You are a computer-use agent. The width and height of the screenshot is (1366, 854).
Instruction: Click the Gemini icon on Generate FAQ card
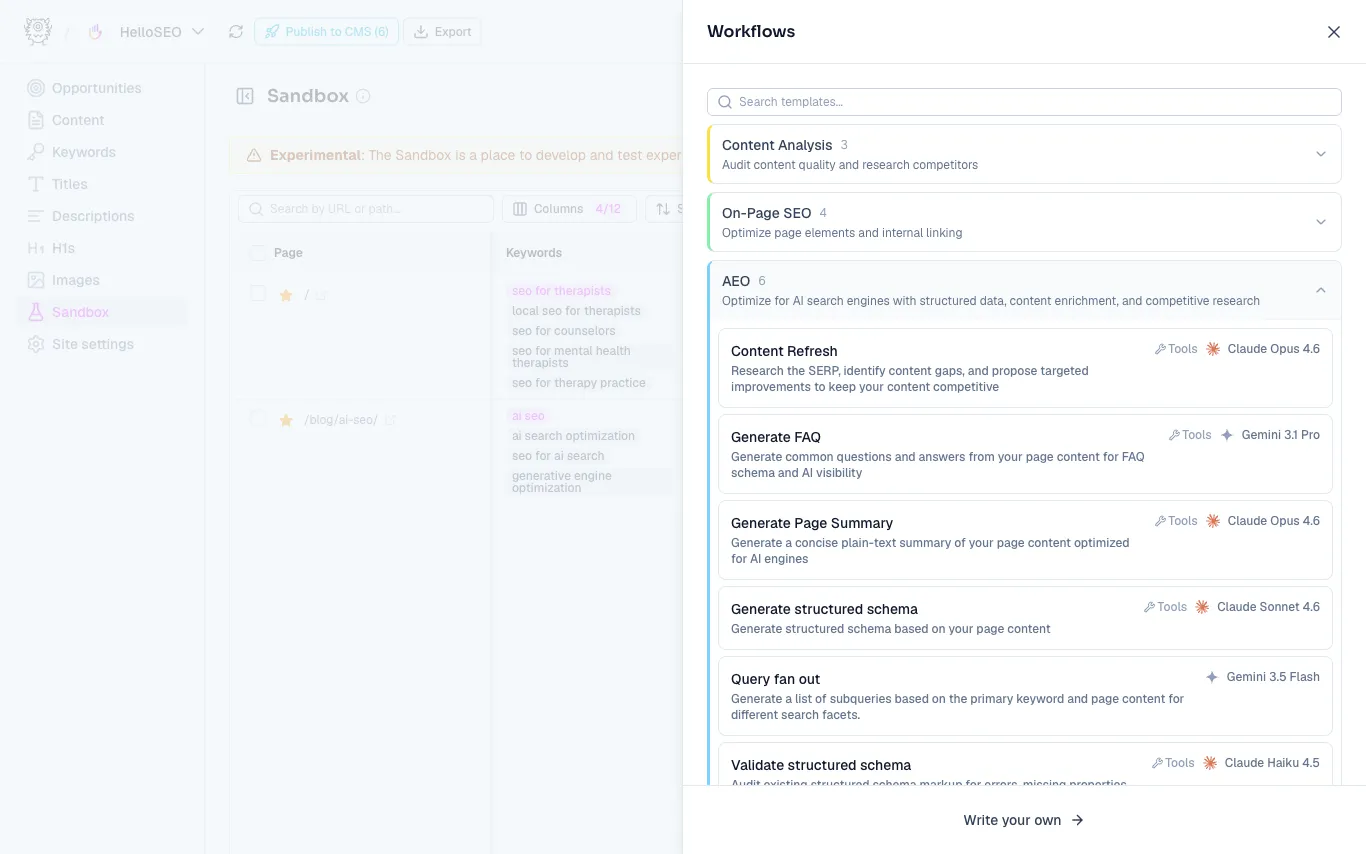[1227, 435]
